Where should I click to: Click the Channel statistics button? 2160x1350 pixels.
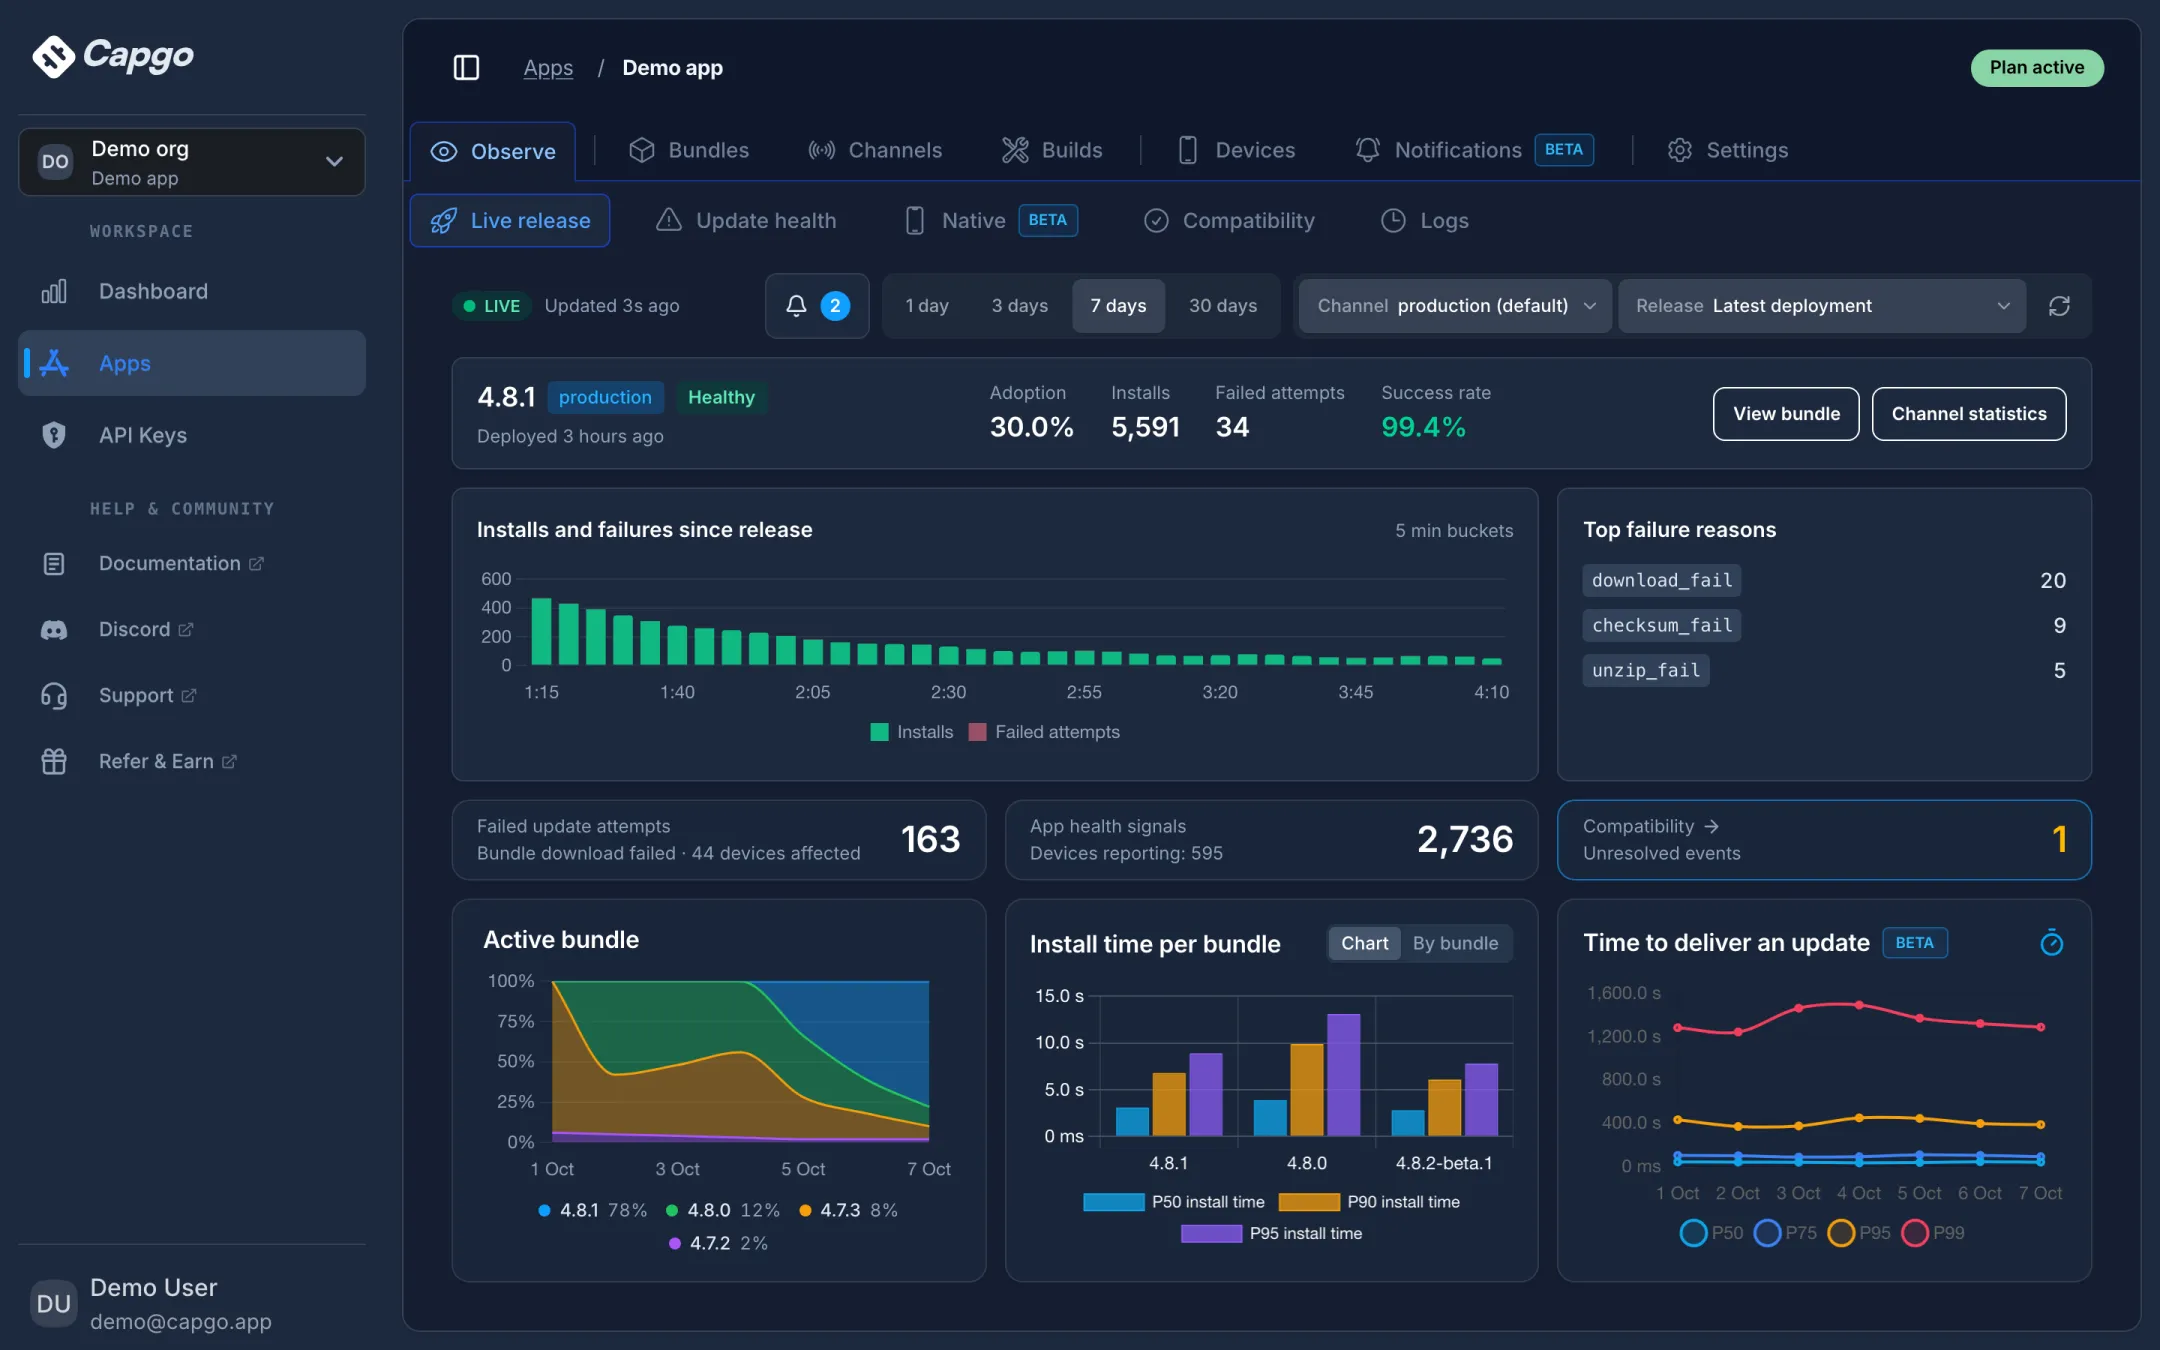coord(1969,414)
